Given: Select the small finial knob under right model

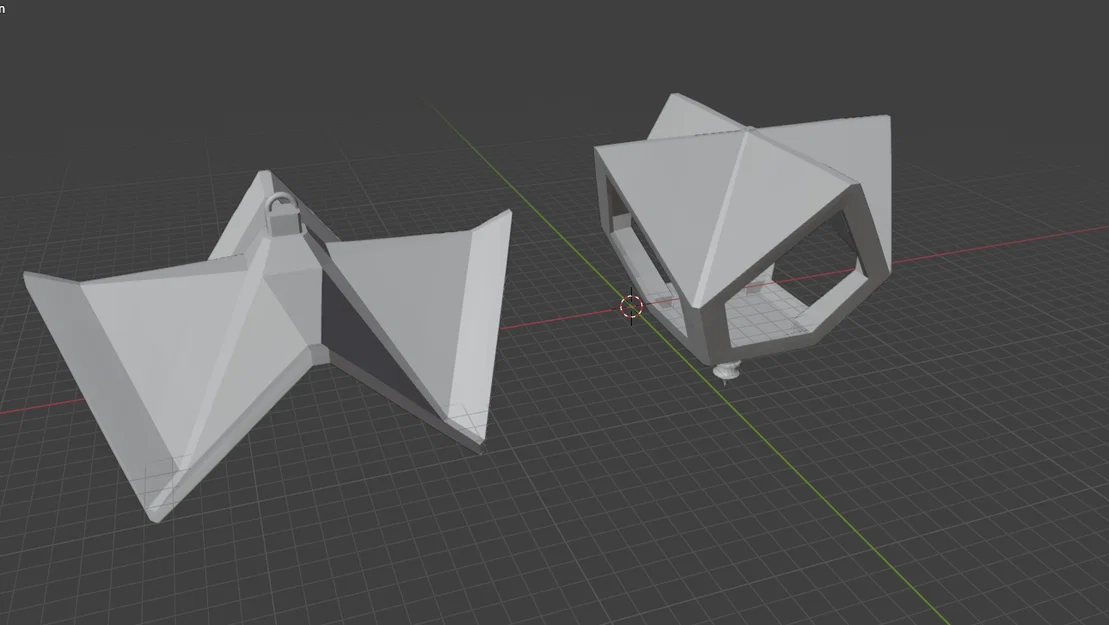Looking at the screenshot, I should coord(726,371).
